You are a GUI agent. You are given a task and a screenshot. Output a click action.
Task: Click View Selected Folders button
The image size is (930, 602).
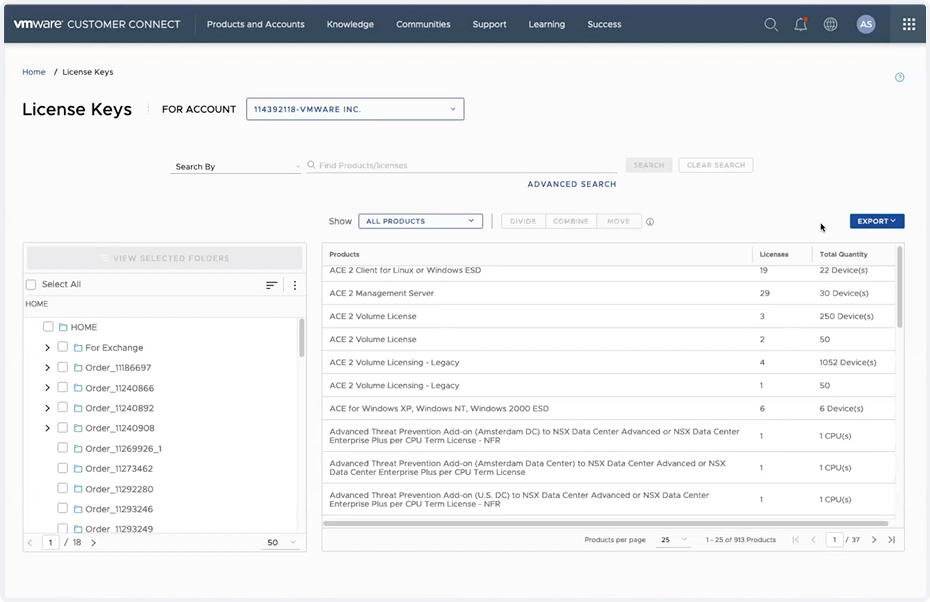click(x=165, y=259)
